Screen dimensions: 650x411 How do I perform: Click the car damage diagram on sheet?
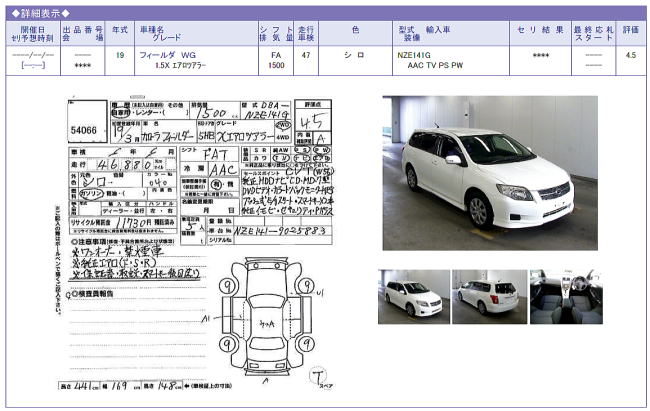pyautogui.click(x=267, y=317)
